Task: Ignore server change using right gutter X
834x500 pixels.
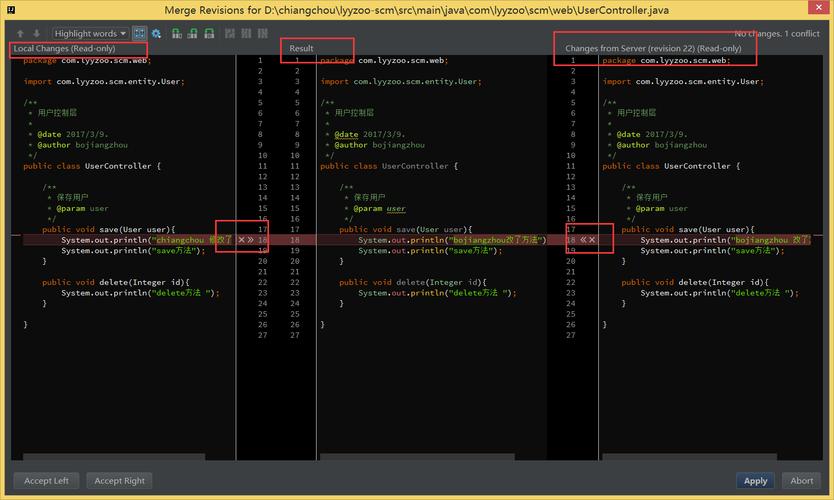Action: point(593,240)
